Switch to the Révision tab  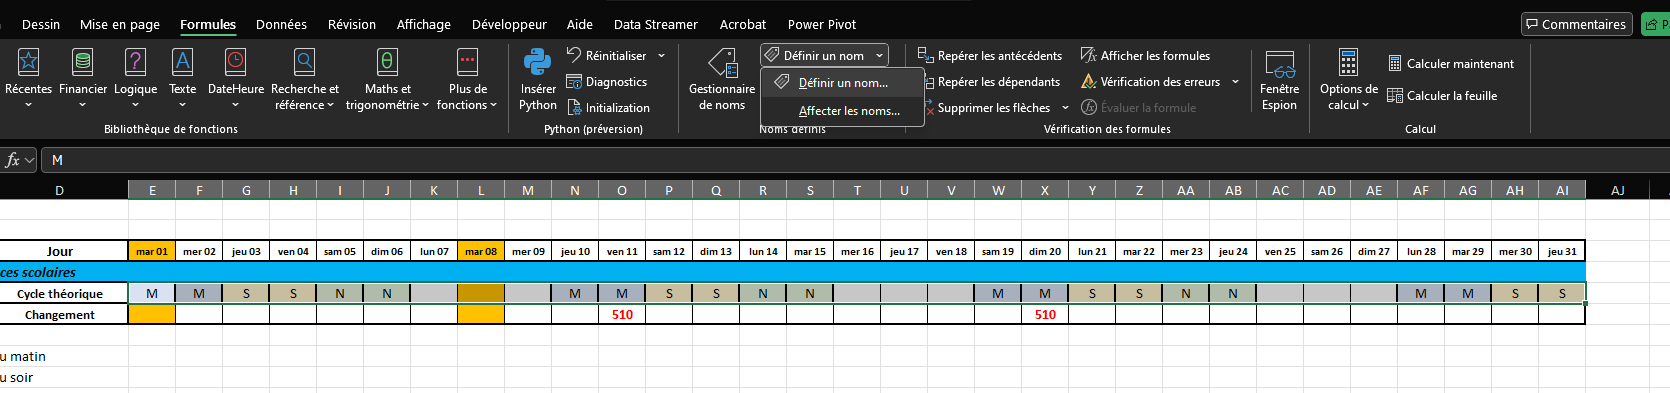[x=352, y=24]
